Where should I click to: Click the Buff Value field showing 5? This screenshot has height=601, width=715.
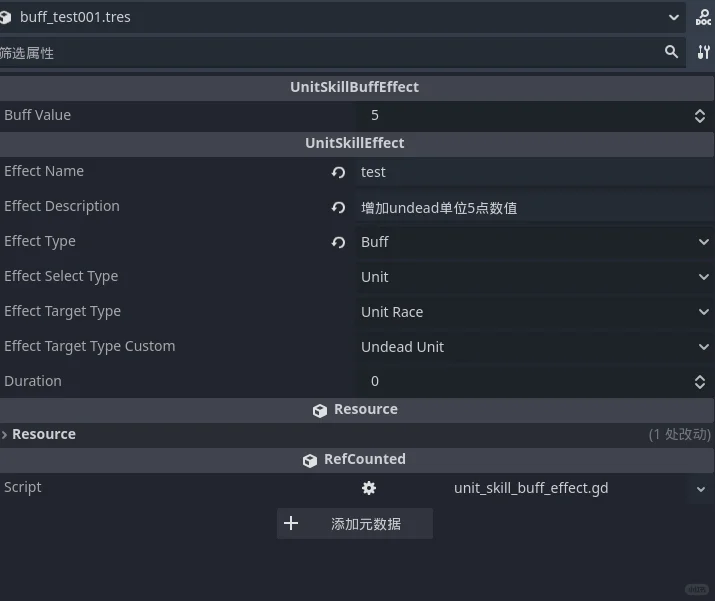[534, 115]
